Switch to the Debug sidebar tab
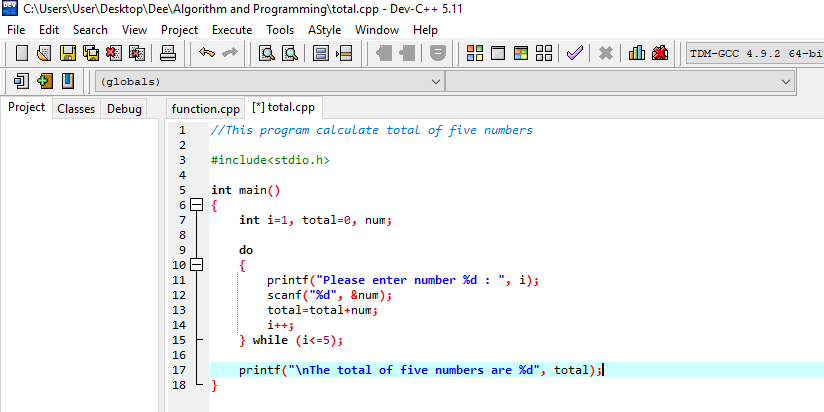824x412 pixels. (125, 109)
